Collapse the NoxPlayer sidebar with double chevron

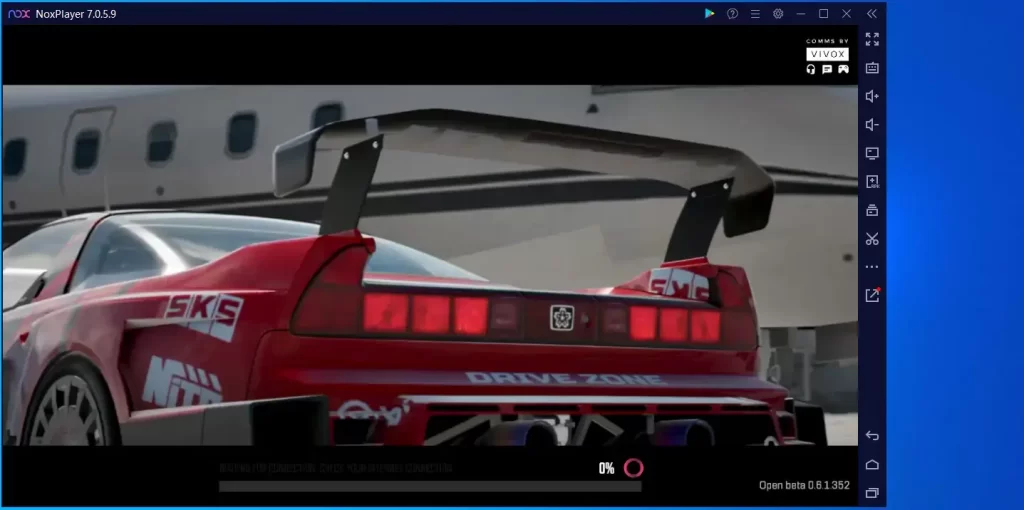pyautogui.click(x=872, y=14)
